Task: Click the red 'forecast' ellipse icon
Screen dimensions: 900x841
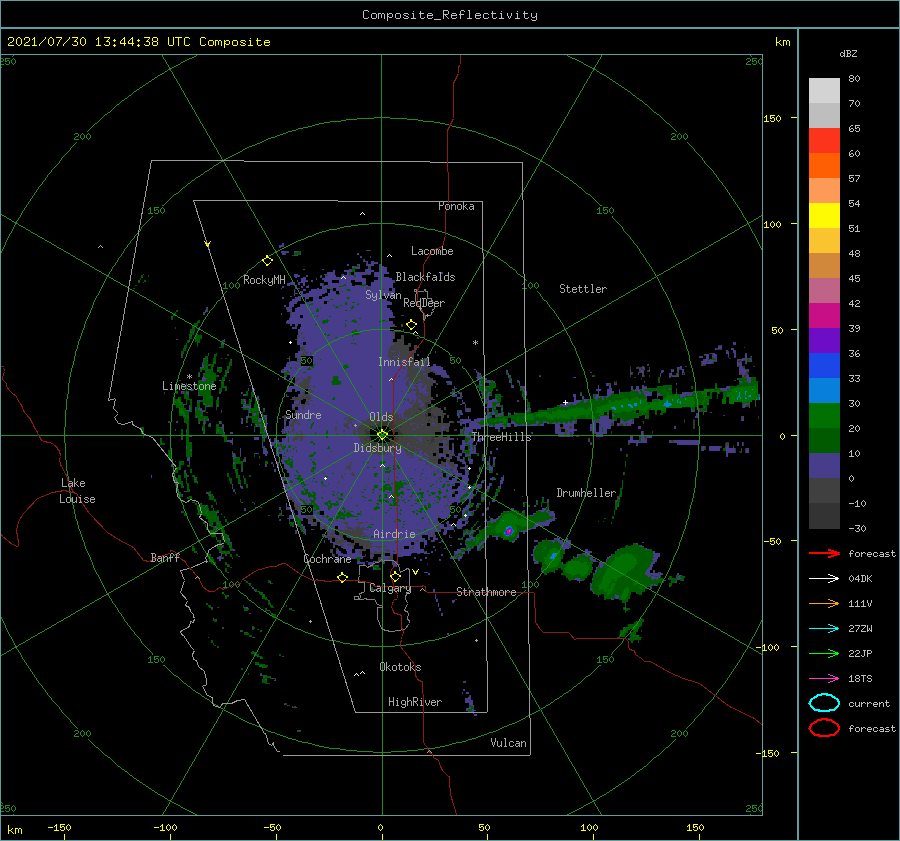Action: pyautogui.click(x=824, y=728)
